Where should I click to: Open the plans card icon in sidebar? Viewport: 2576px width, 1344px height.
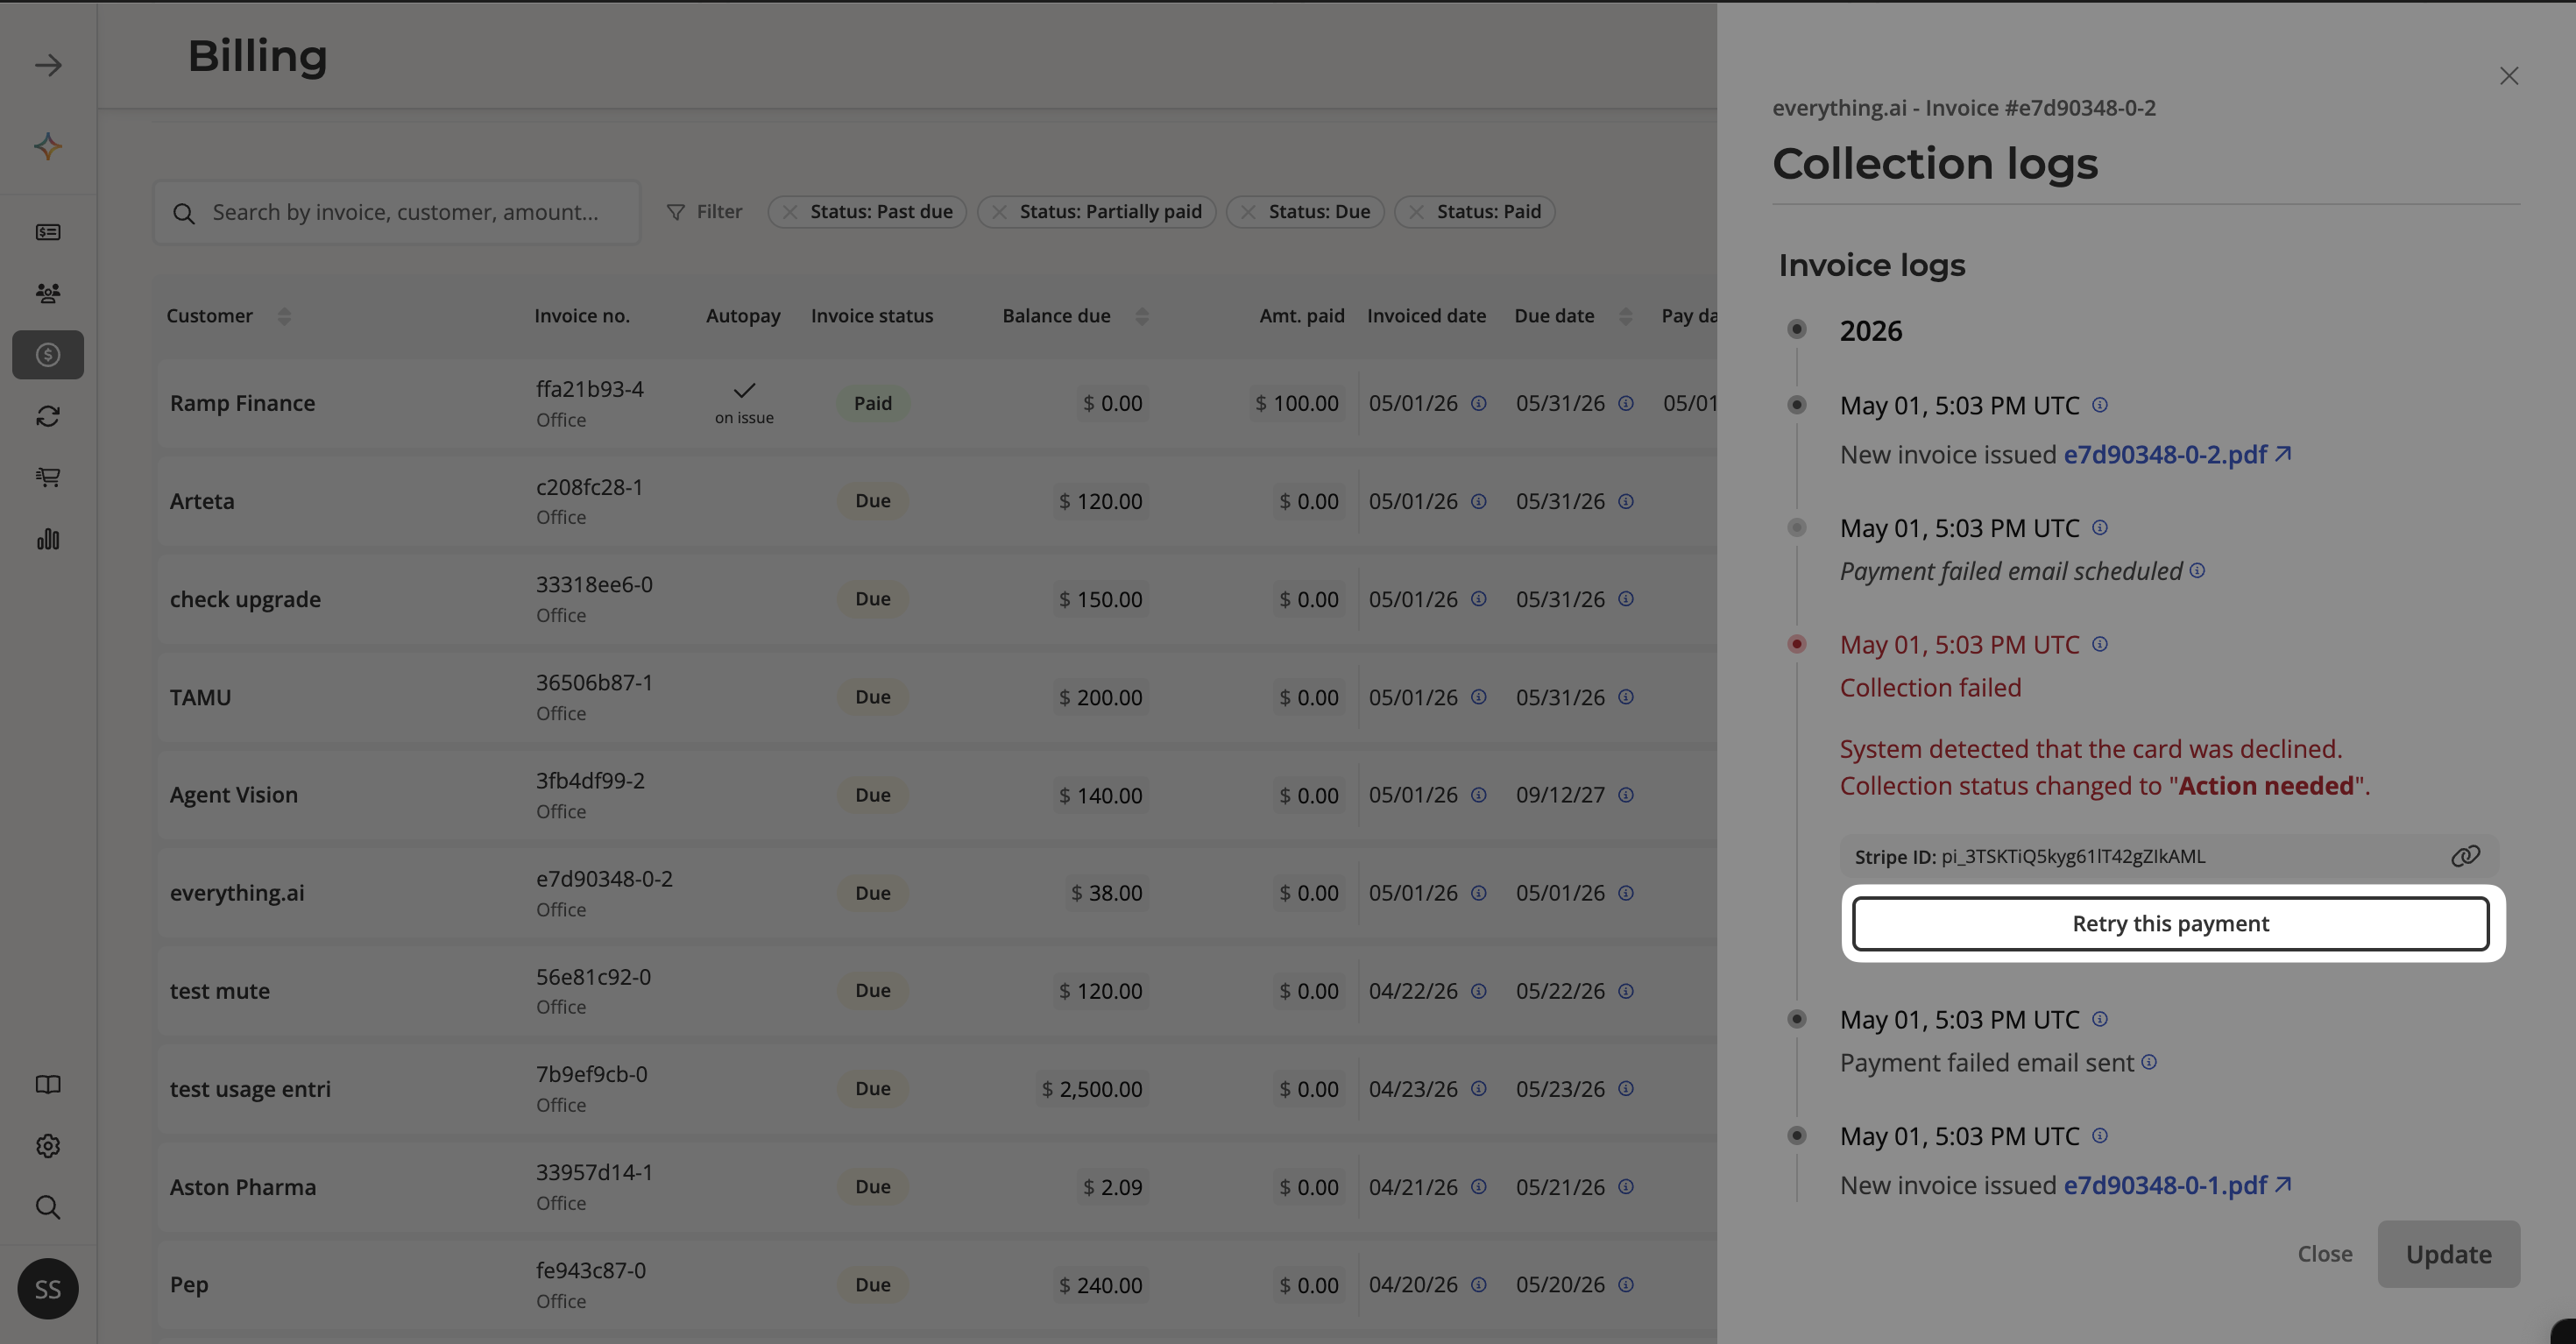48,232
